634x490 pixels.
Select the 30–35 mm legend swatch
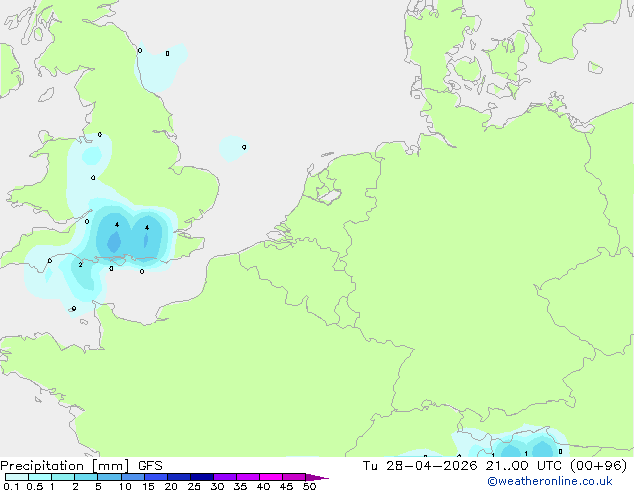point(224,477)
